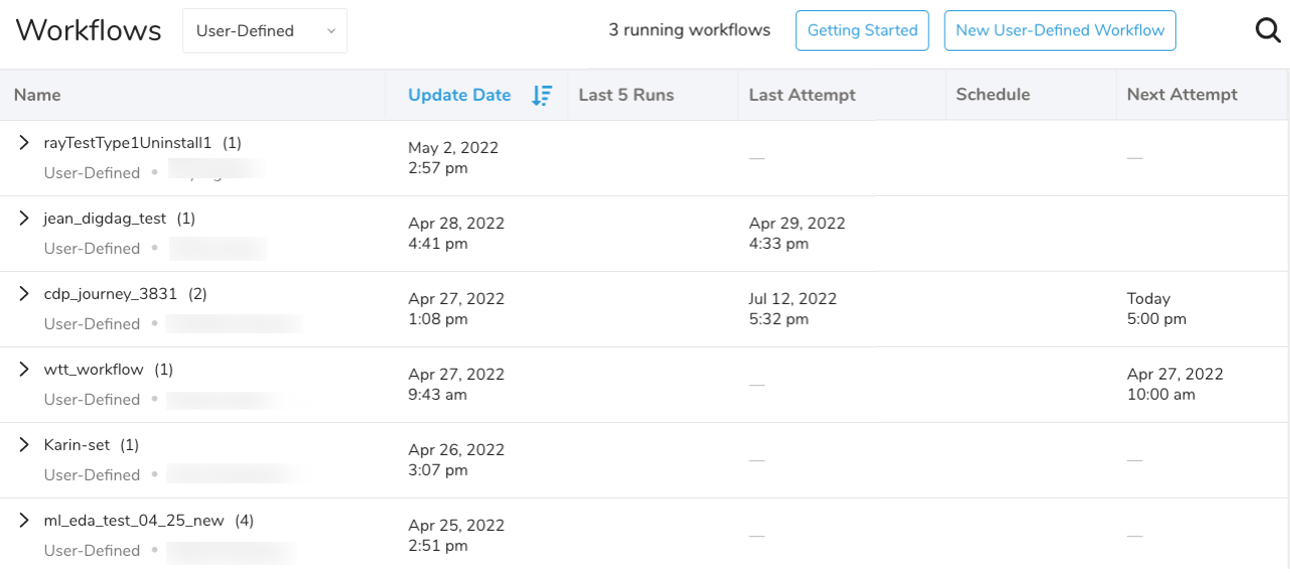This screenshot has height=573, width=1290.
Task: Expand the cdp_journey_3831 workflow row
Action: pyautogui.click(x=25, y=294)
